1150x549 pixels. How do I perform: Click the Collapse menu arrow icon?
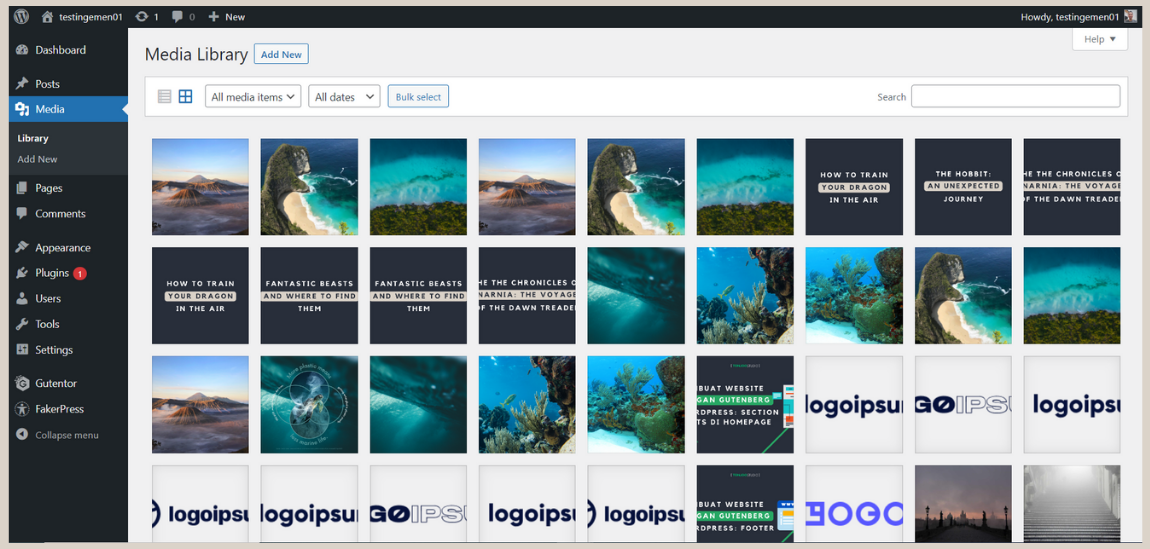pyautogui.click(x=22, y=435)
